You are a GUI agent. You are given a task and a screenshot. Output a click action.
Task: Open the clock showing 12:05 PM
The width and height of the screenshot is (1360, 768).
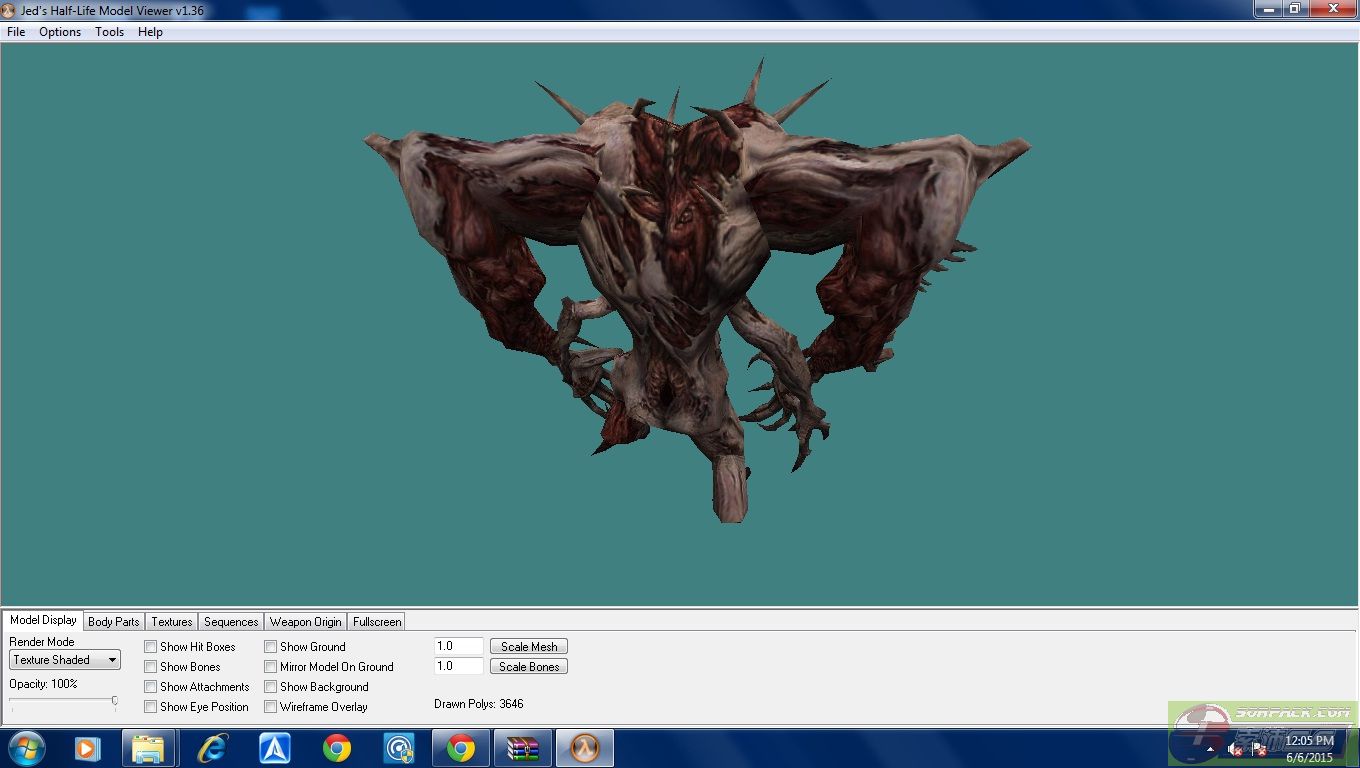click(x=1309, y=749)
